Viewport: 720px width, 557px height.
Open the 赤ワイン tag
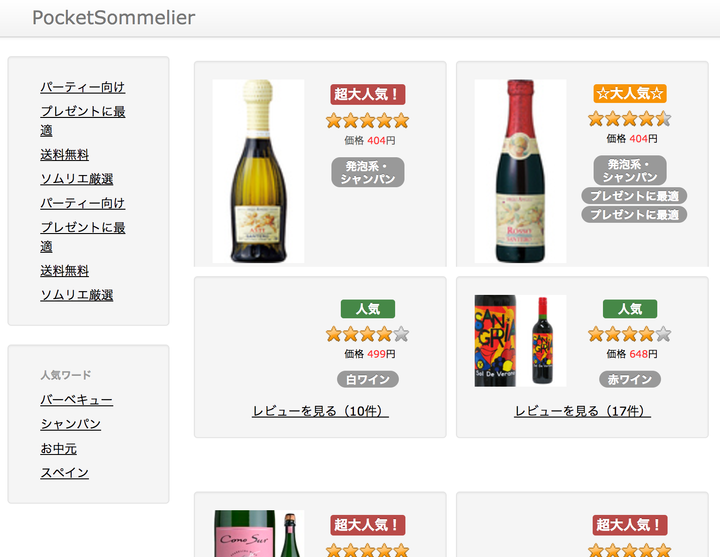tap(630, 379)
